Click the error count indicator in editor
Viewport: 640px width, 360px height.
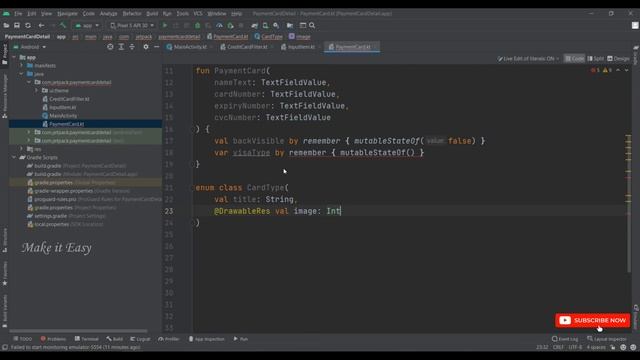pos(595,70)
